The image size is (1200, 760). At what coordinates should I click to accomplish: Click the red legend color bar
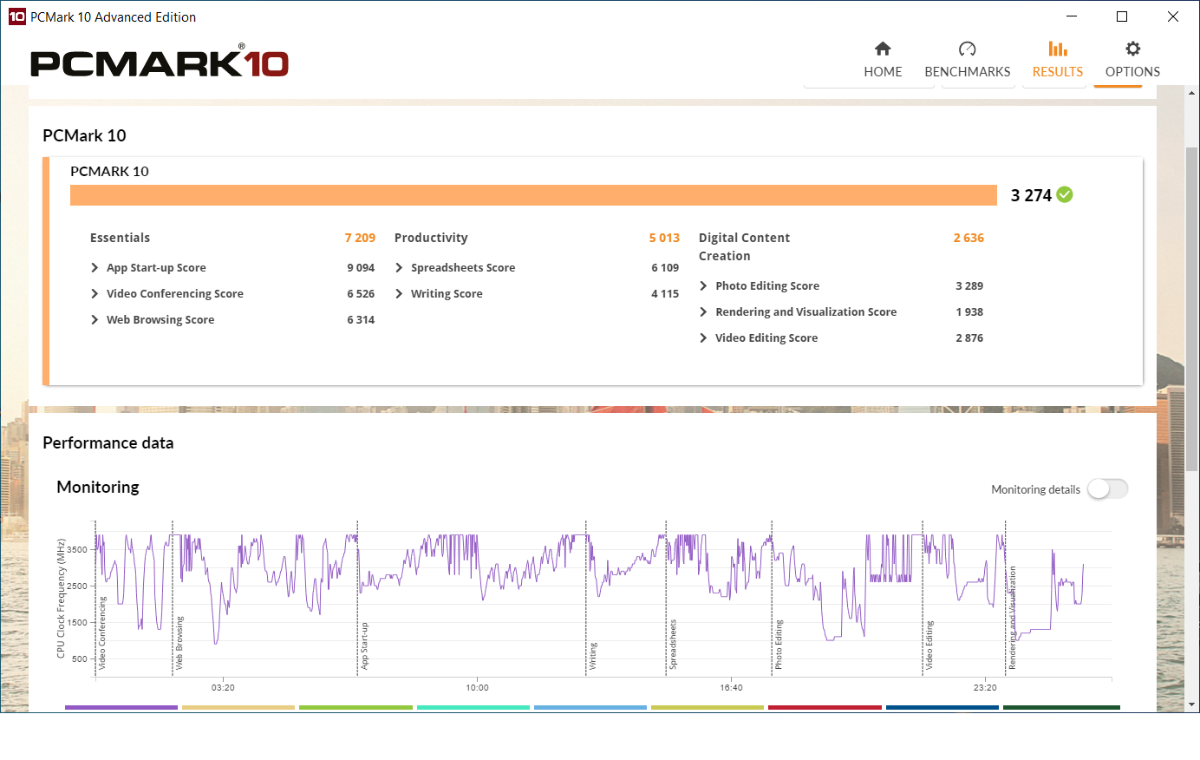[825, 708]
